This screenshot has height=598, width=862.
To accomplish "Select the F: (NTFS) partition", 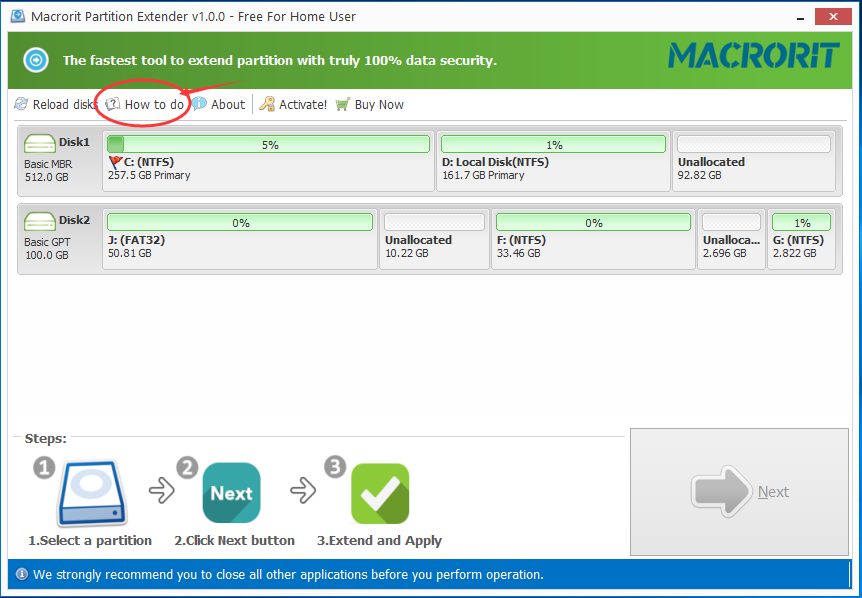I will pos(593,238).
